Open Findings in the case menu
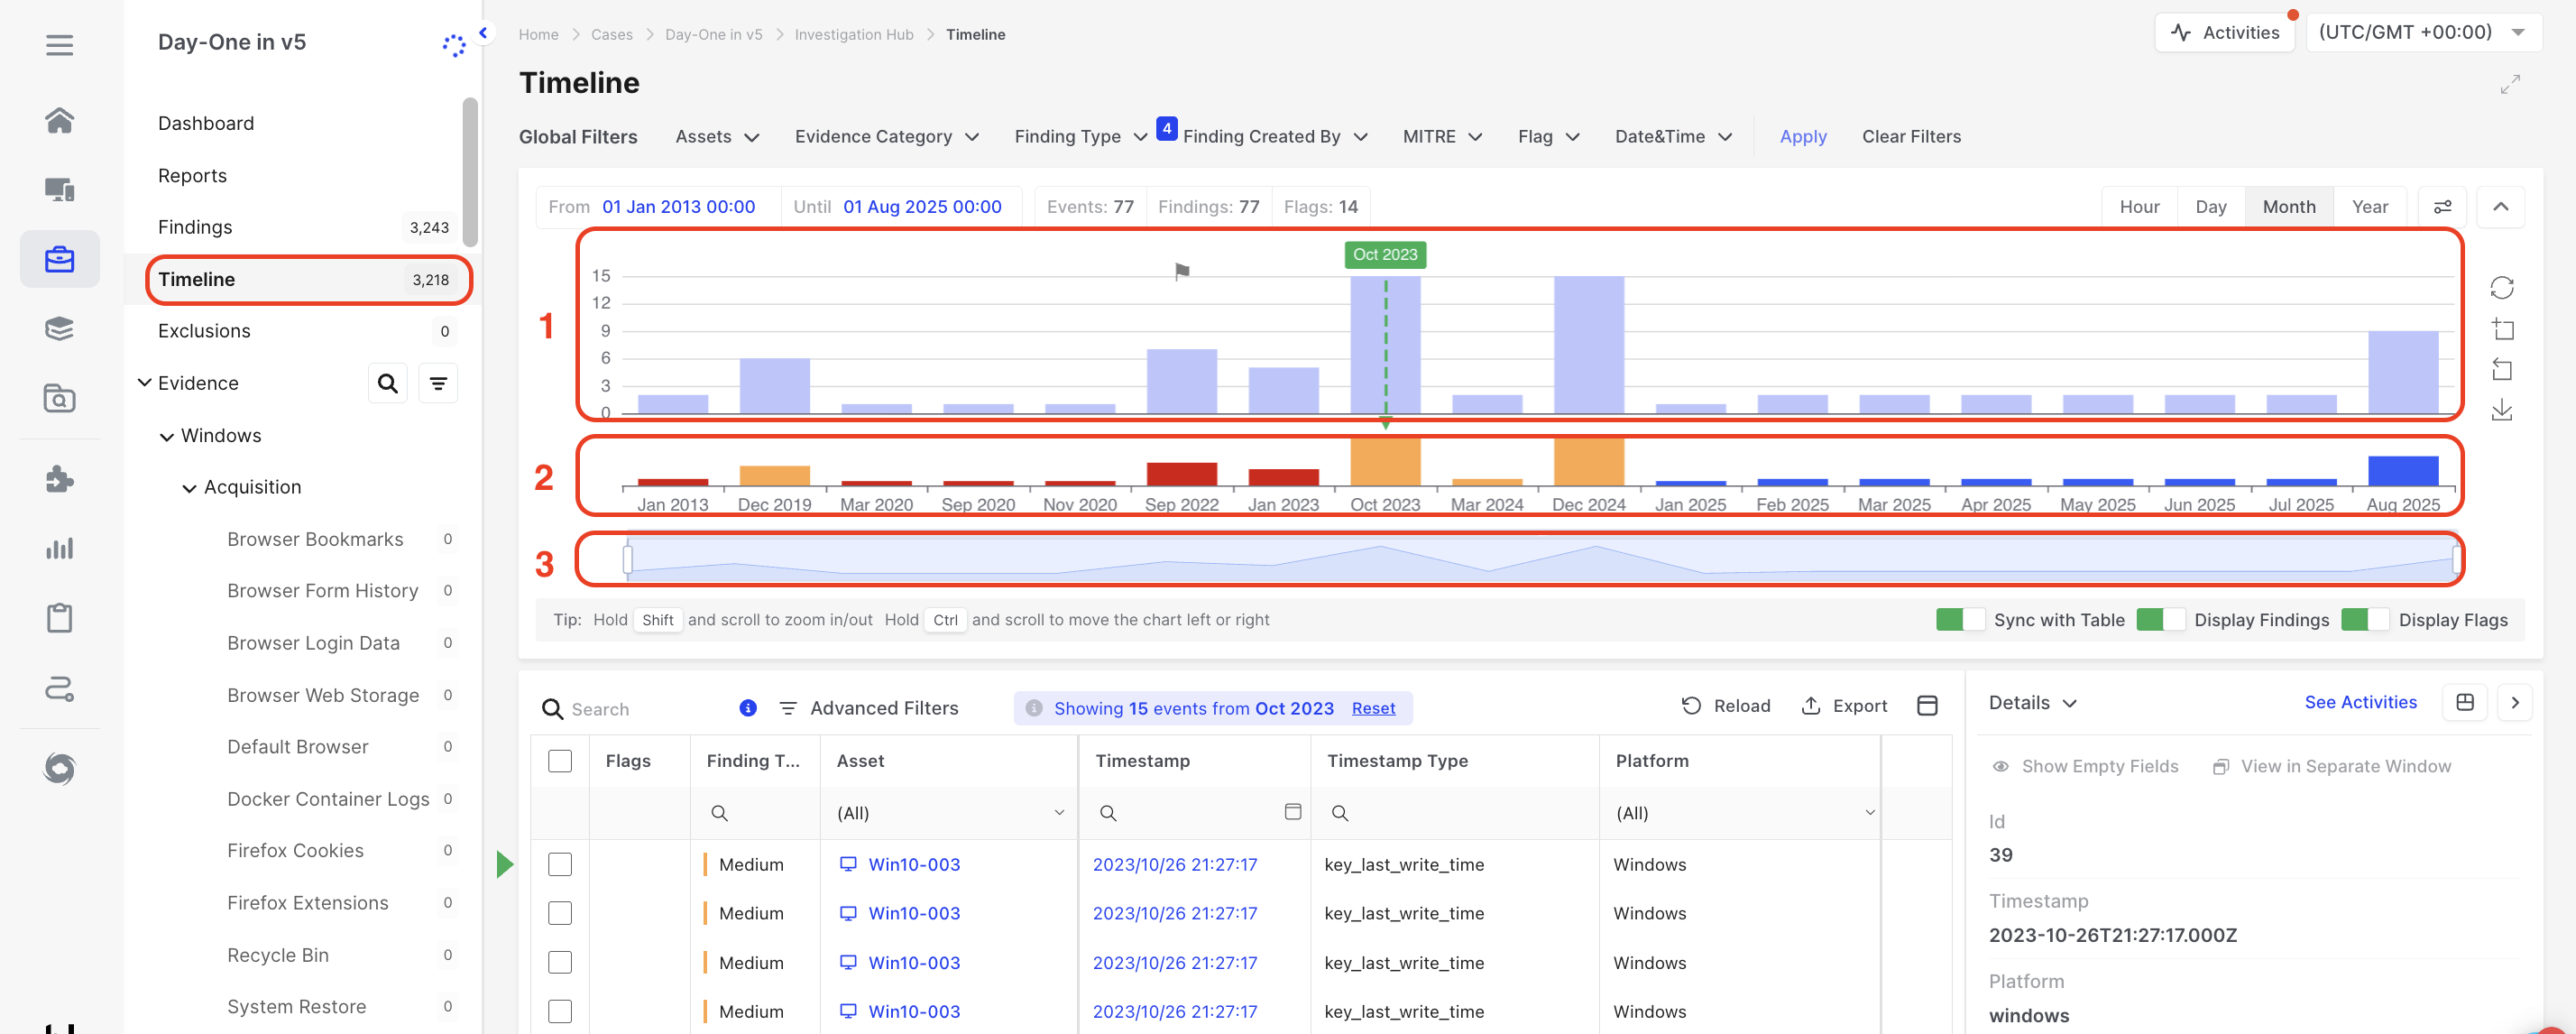The width and height of the screenshot is (2576, 1034). 195,227
